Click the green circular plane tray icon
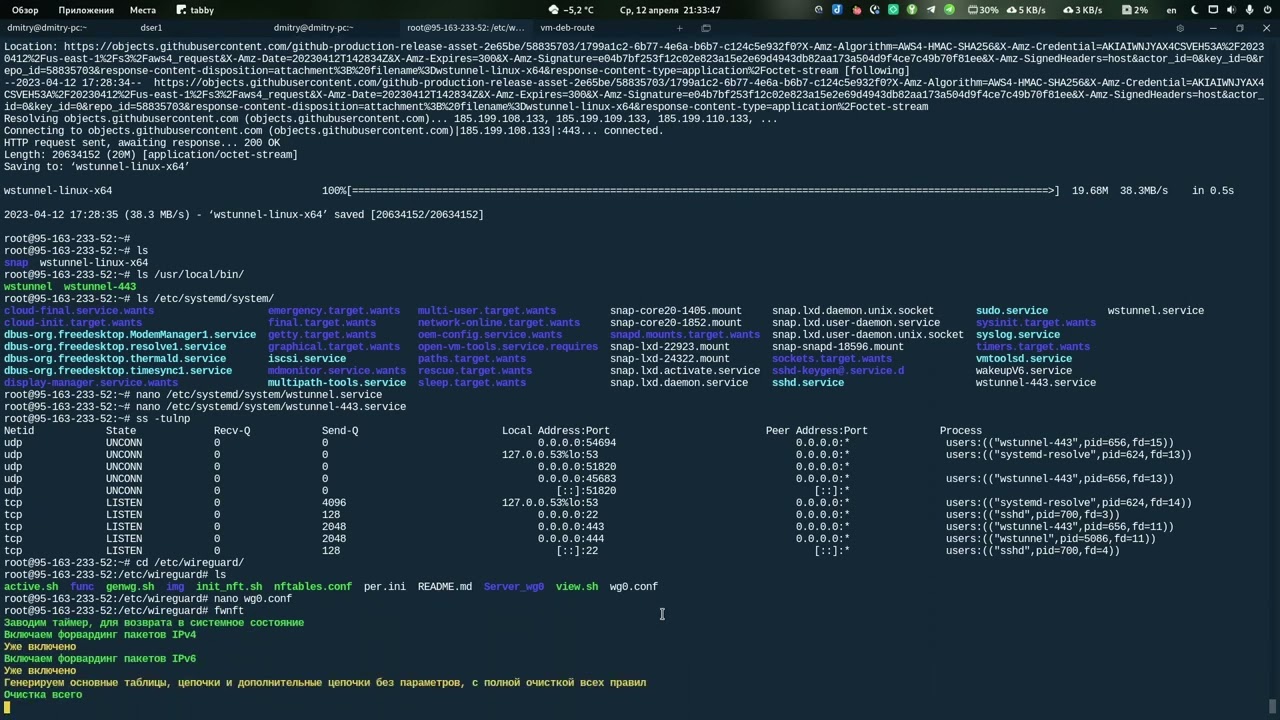Screen dimensions: 1280x720 coord(949,10)
